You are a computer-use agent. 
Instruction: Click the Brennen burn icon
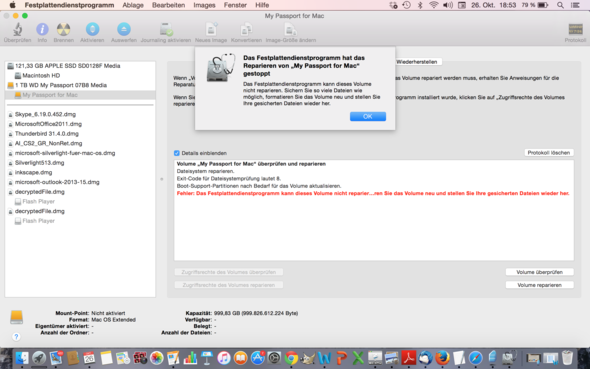click(64, 29)
